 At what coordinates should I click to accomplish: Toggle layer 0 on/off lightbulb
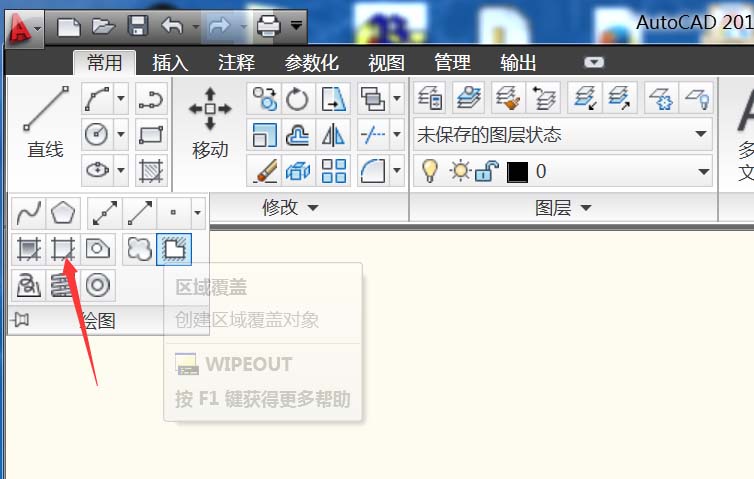click(429, 171)
